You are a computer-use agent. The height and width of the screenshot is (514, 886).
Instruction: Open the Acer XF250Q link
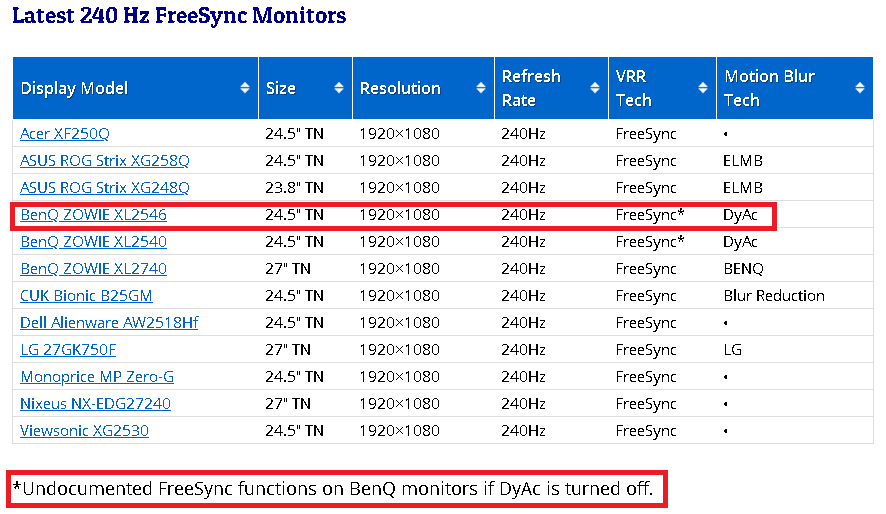click(65, 133)
